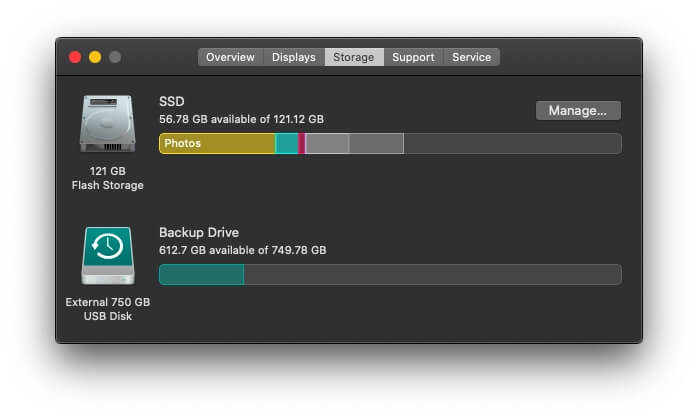Image resolution: width=698 pixels, height=417 pixels.
Task: Open the Service tab
Action: [471, 57]
